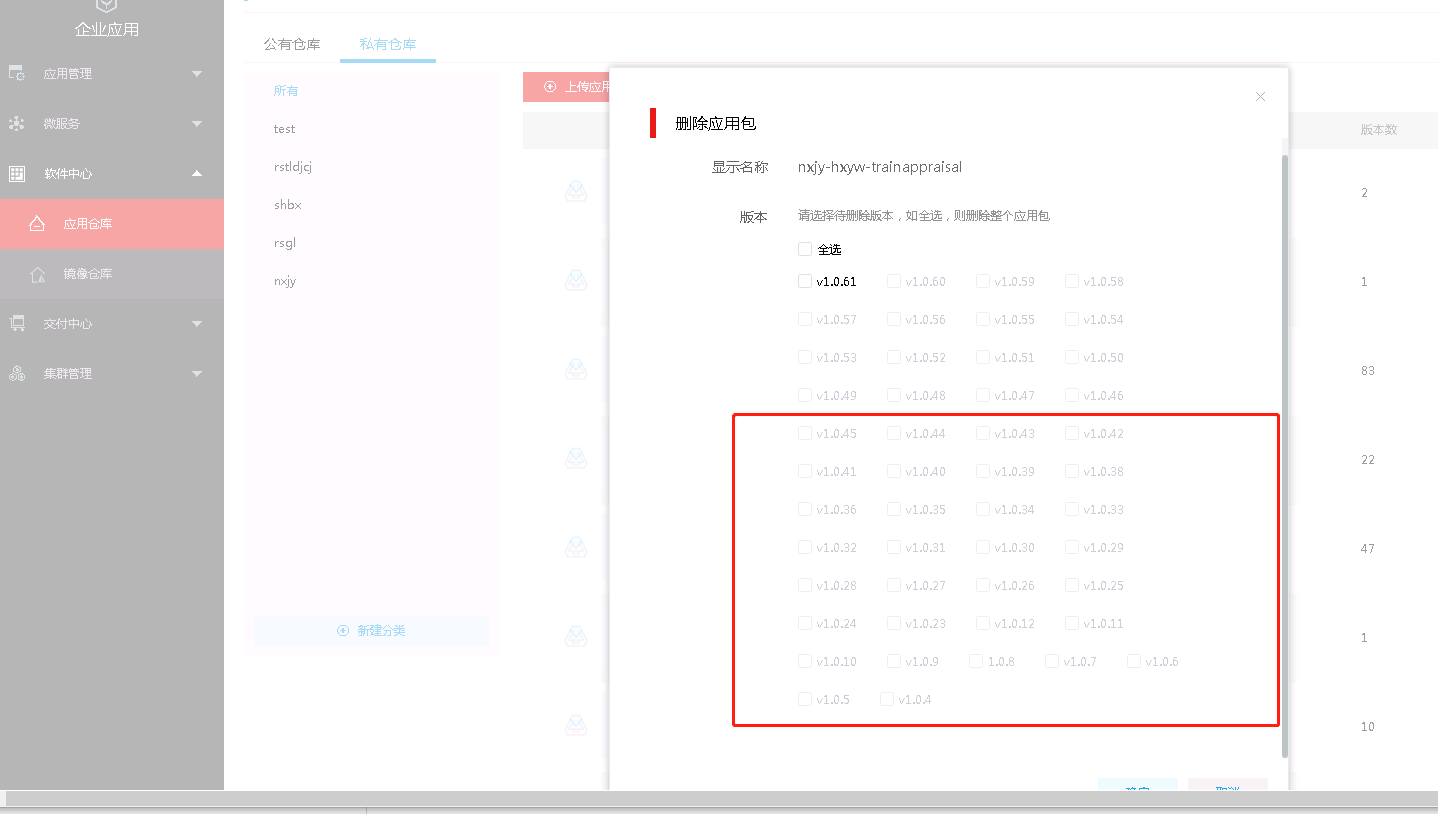Click the 版本数 column header
The image size is (1438, 814).
click(x=1378, y=130)
